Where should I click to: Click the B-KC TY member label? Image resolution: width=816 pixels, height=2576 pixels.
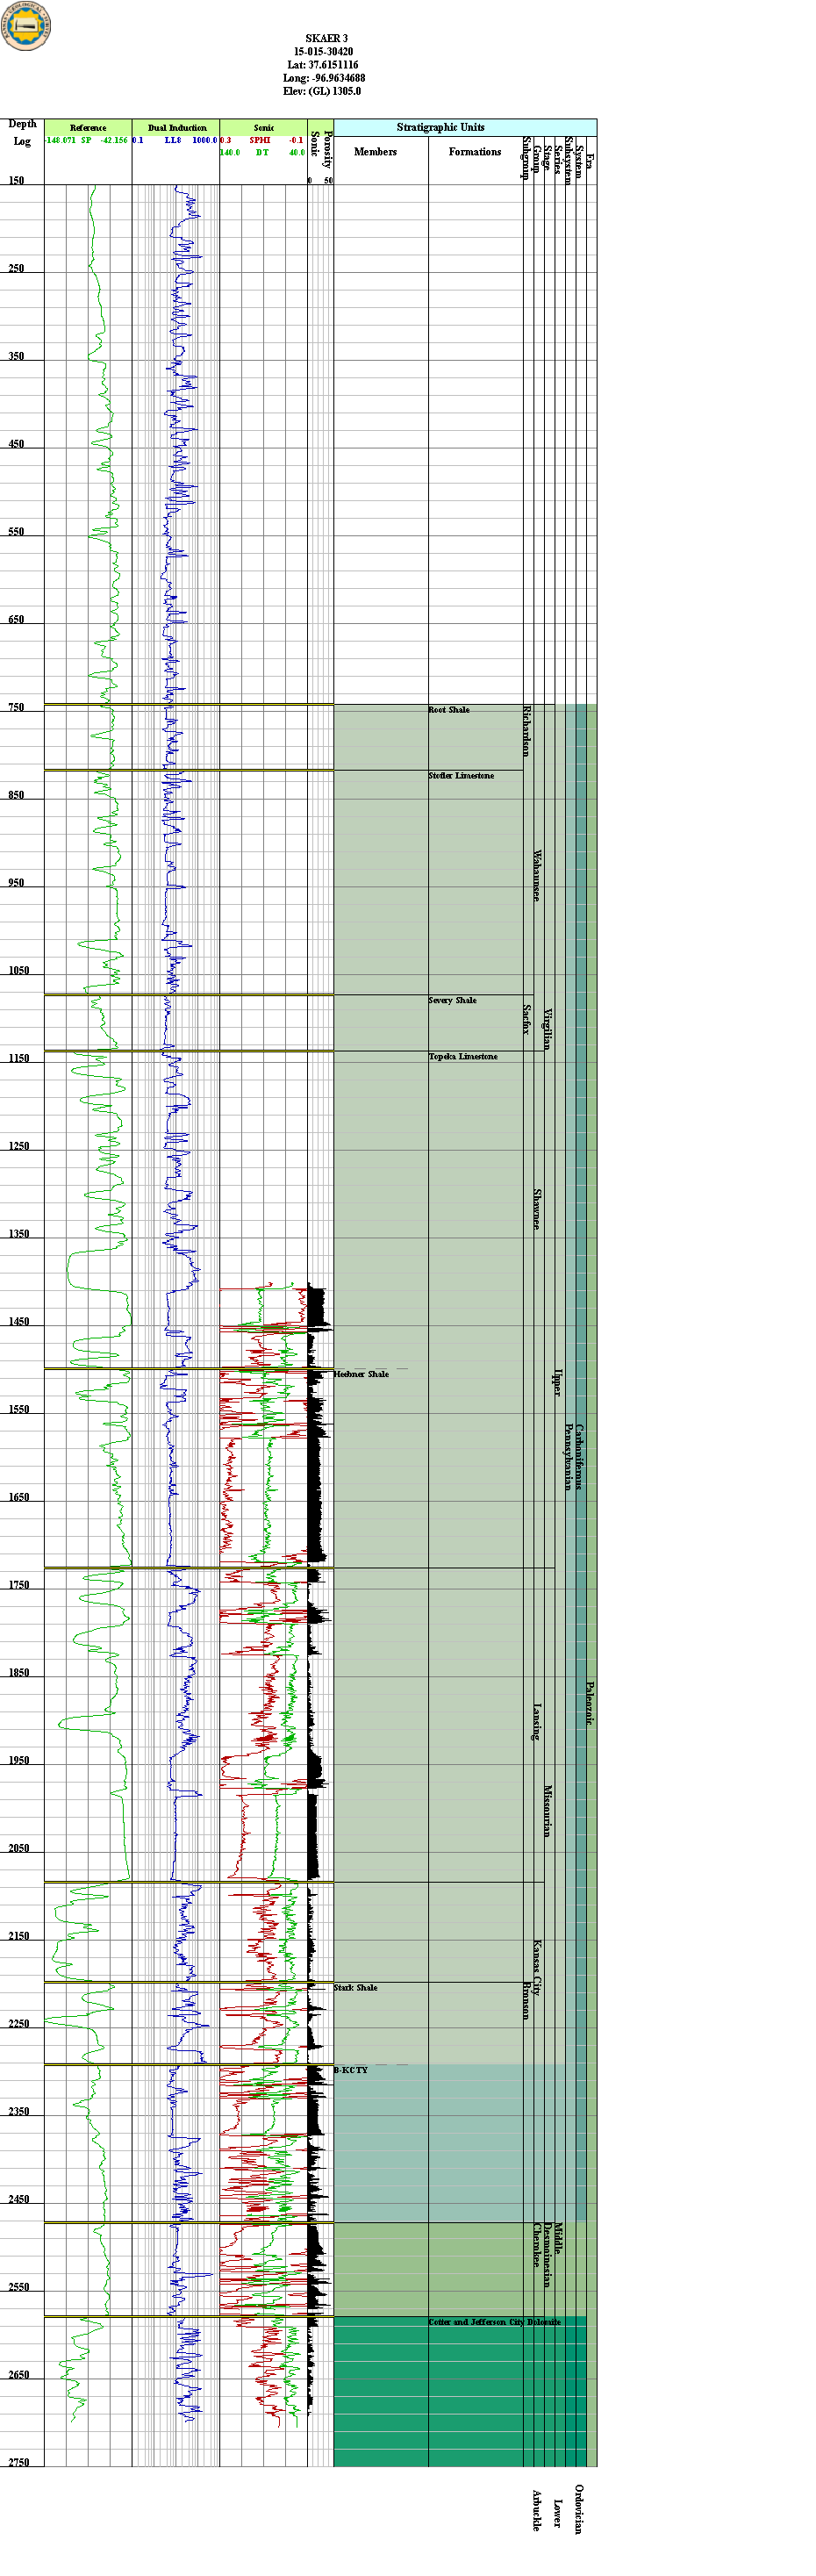click(x=351, y=2070)
